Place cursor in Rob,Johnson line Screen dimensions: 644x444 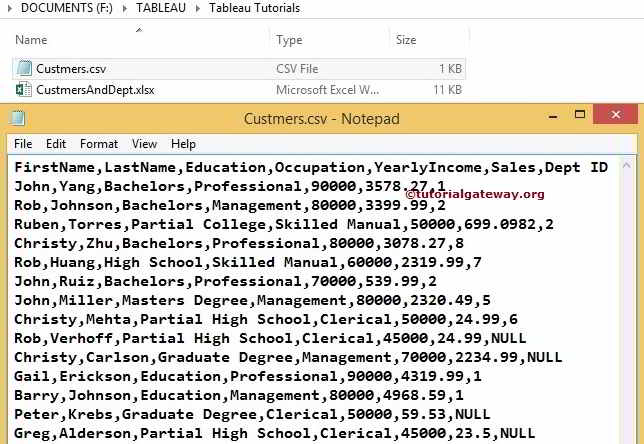[230, 205]
